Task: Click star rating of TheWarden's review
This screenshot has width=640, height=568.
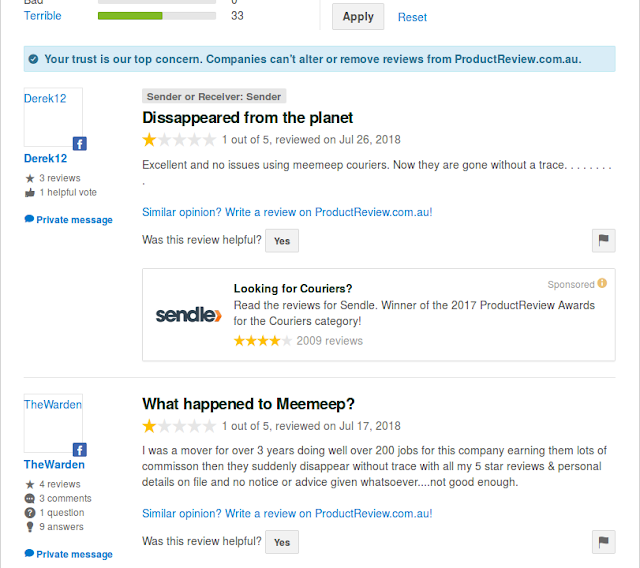Action: (x=179, y=426)
